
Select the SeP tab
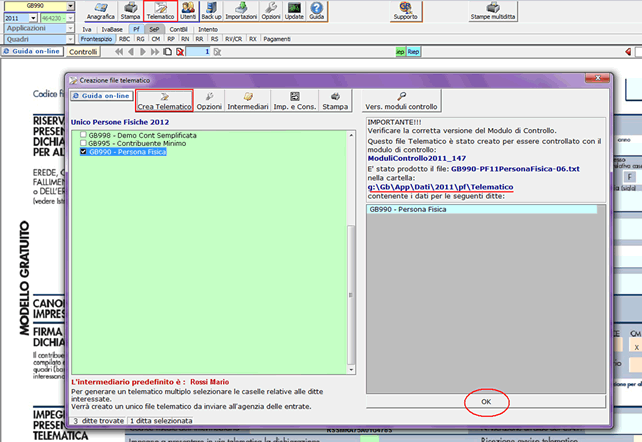tap(154, 29)
